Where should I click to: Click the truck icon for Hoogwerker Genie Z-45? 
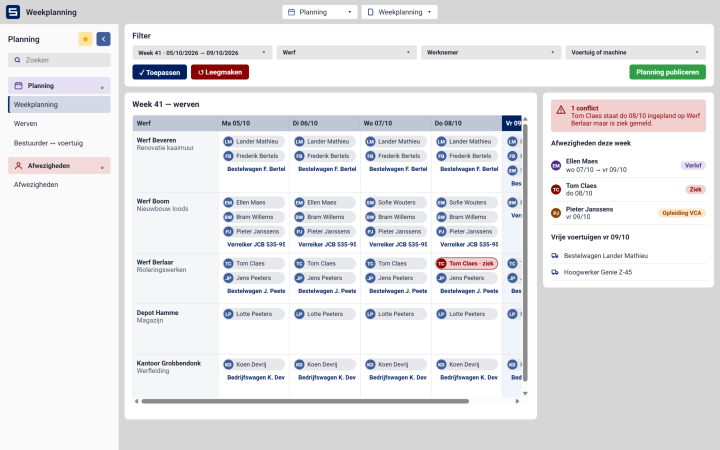555,272
